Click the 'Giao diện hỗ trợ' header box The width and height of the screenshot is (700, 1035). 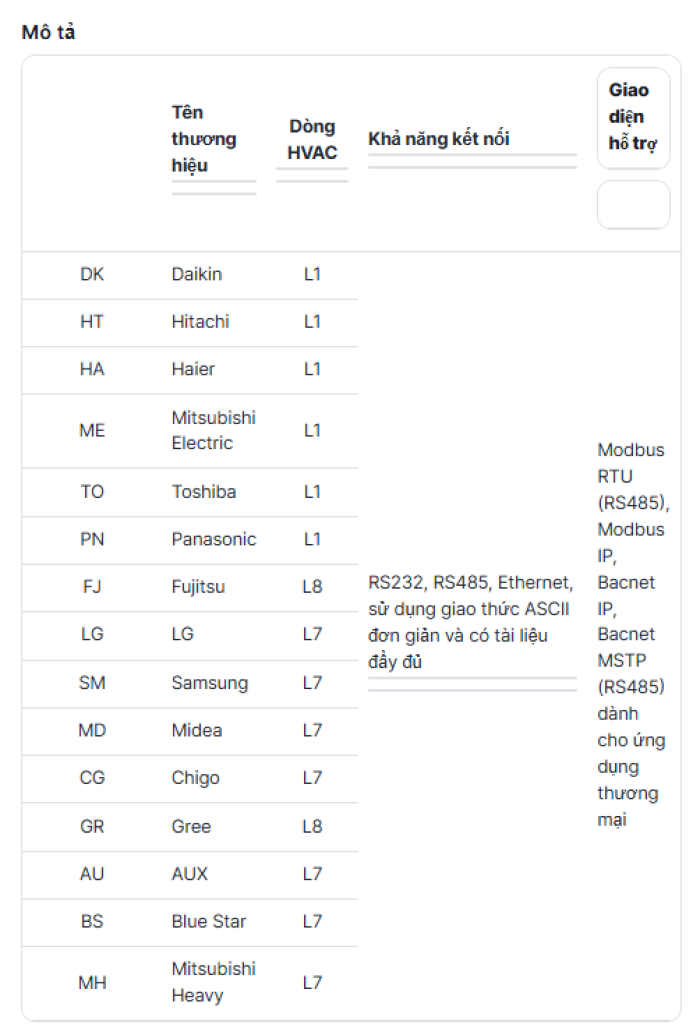(633, 118)
